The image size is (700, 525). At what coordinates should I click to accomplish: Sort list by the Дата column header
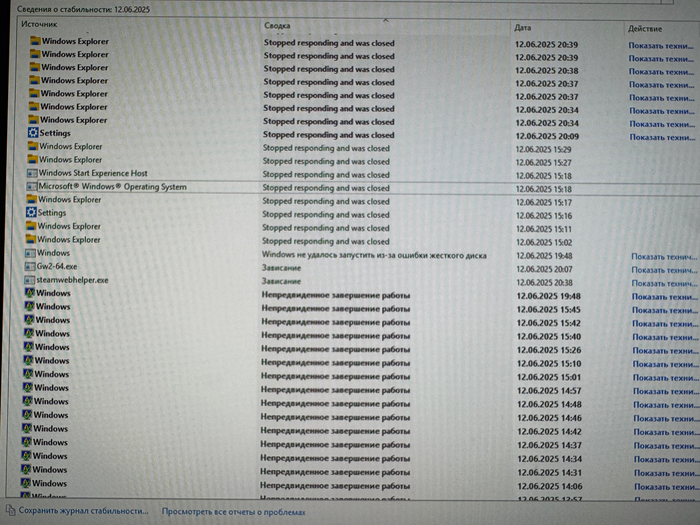point(523,27)
